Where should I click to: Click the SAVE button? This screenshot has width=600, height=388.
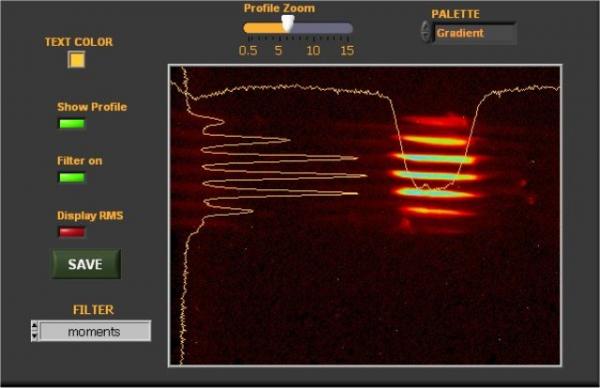tap(86, 264)
